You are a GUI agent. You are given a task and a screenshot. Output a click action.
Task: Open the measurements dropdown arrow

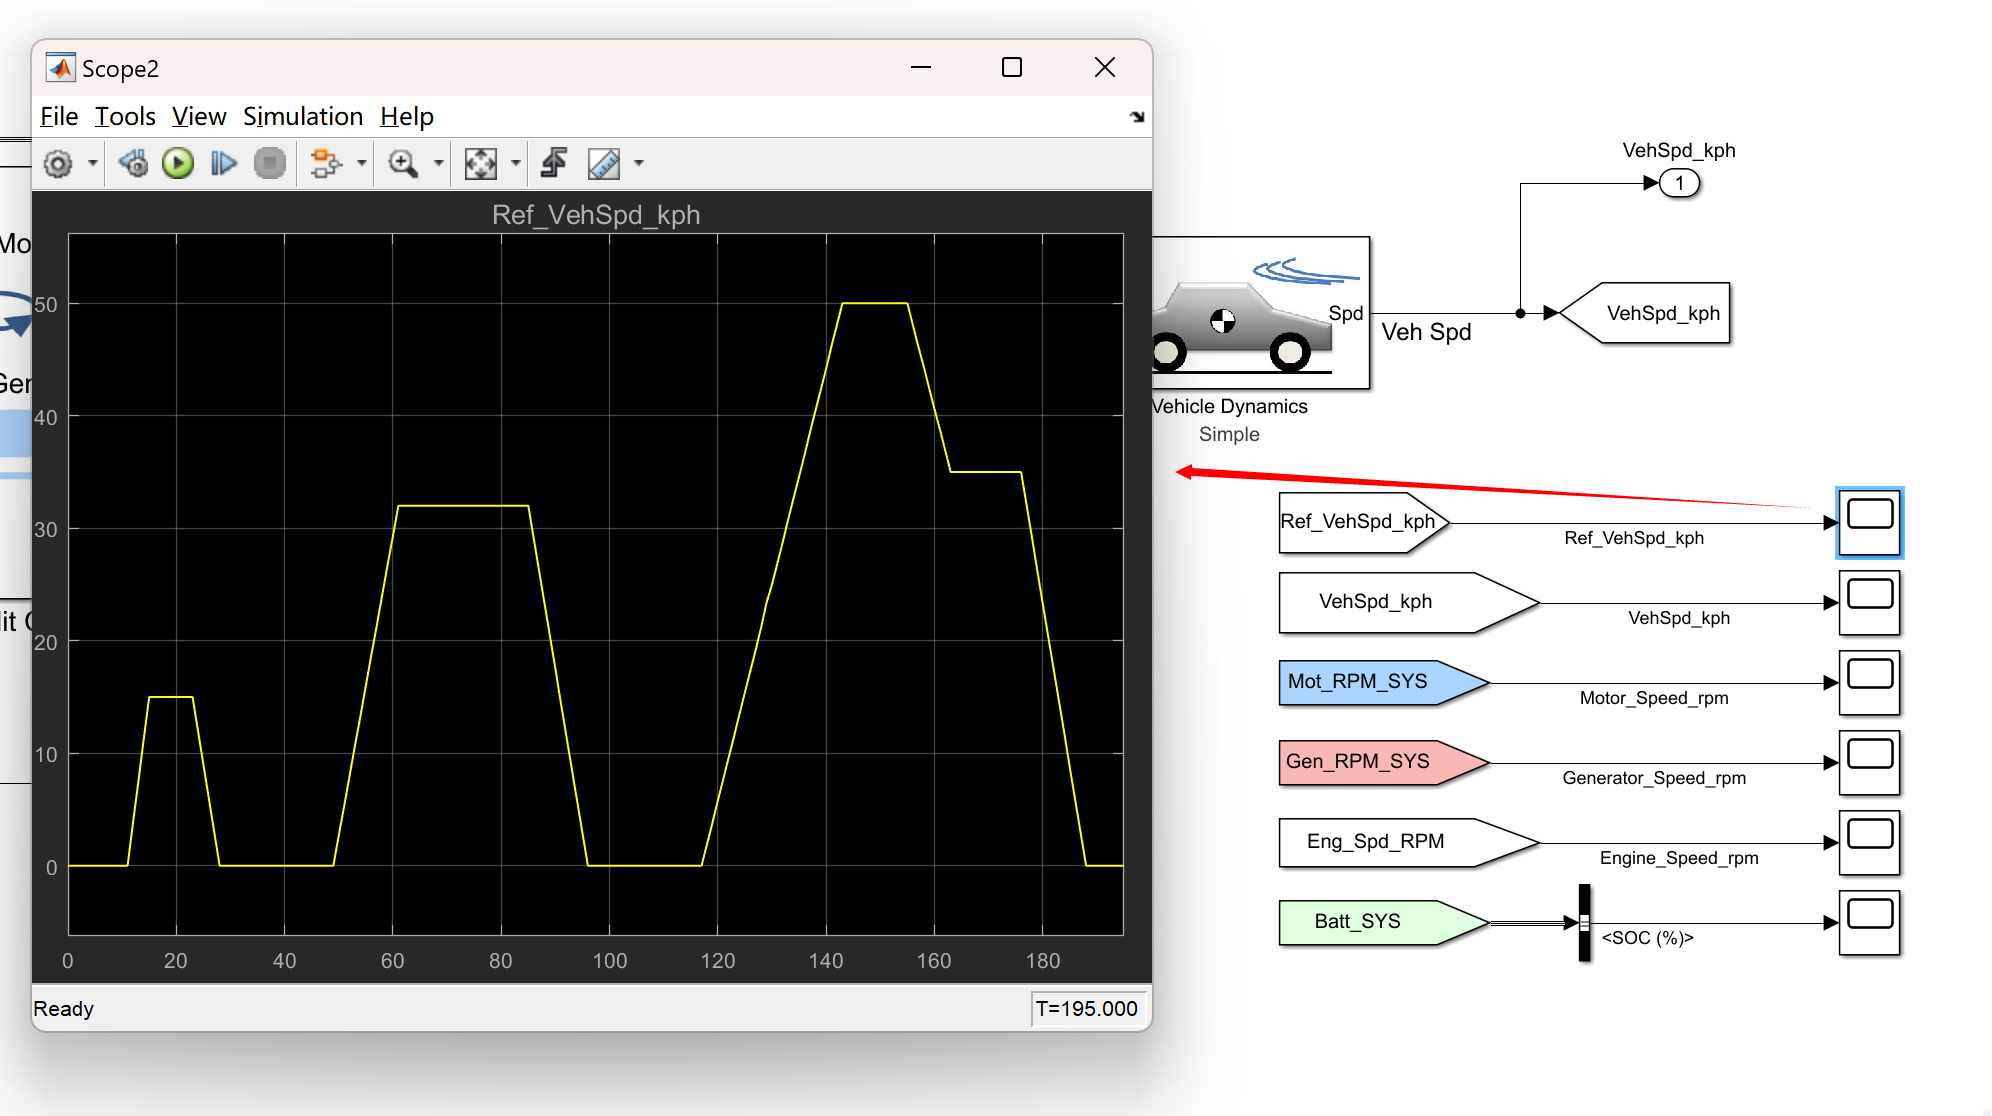tap(639, 163)
